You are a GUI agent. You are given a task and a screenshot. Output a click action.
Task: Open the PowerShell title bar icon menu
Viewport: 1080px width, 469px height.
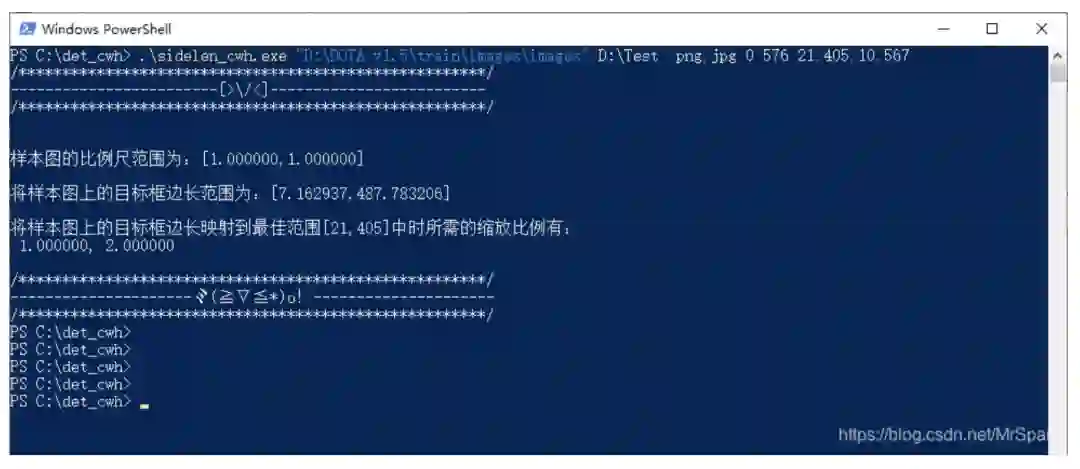27,29
